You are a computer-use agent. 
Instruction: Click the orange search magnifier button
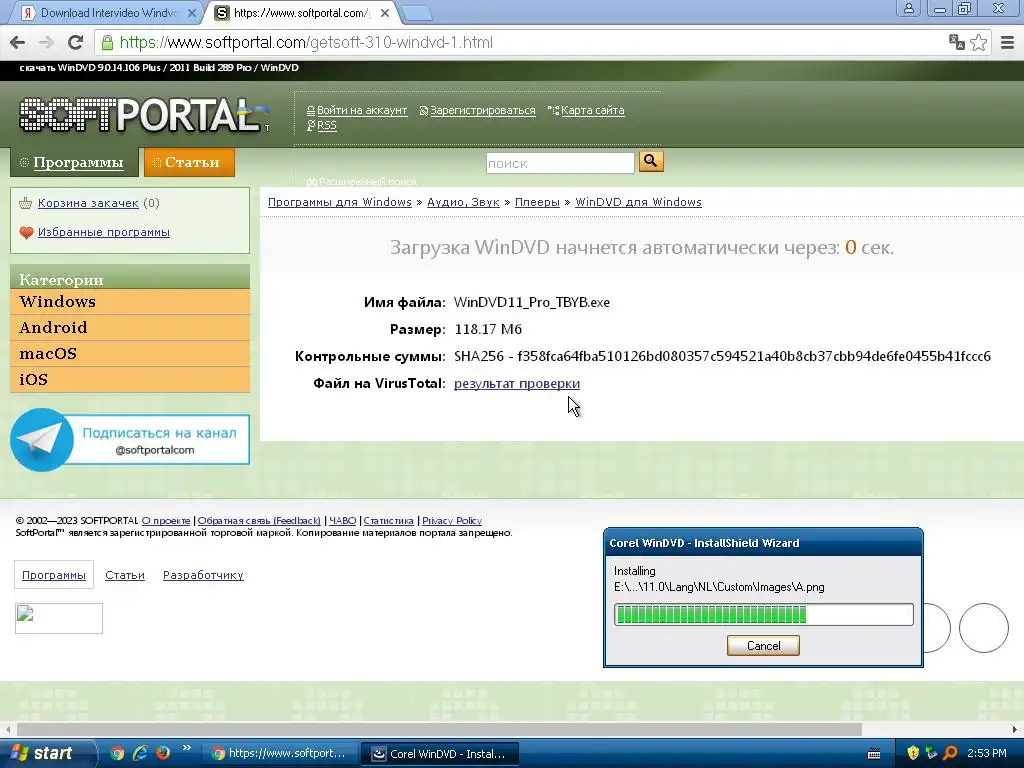651,161
